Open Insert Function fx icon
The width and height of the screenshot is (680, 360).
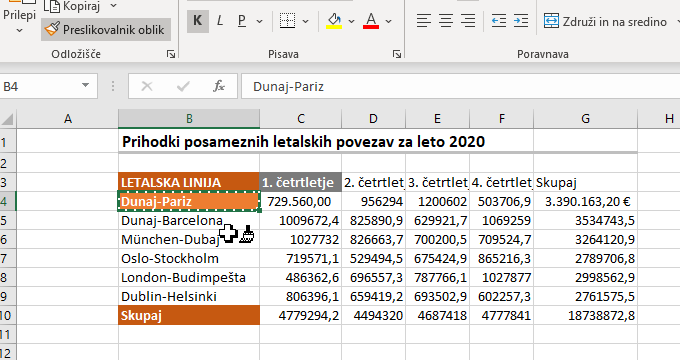[x=219, y=86]
